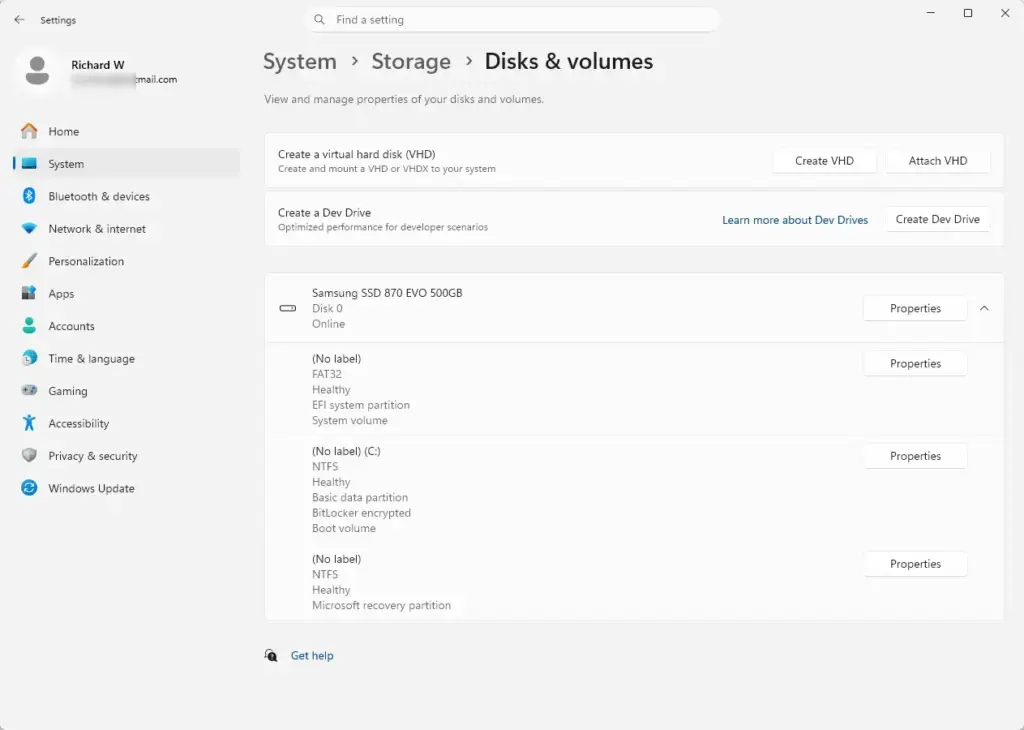The width and height of the screenshot is (1024, 730).
Task: Open Bluetooth & devices settings
Action: pyautogui.click(x=126, y=196)
